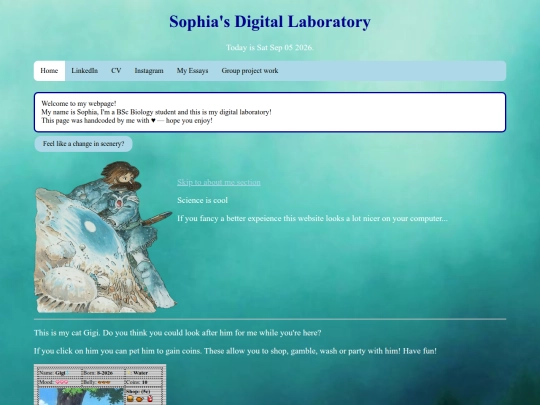Click the 'Shop:' label in the game
Viewport: 540px width, 405px height.
tap(138, 392)
